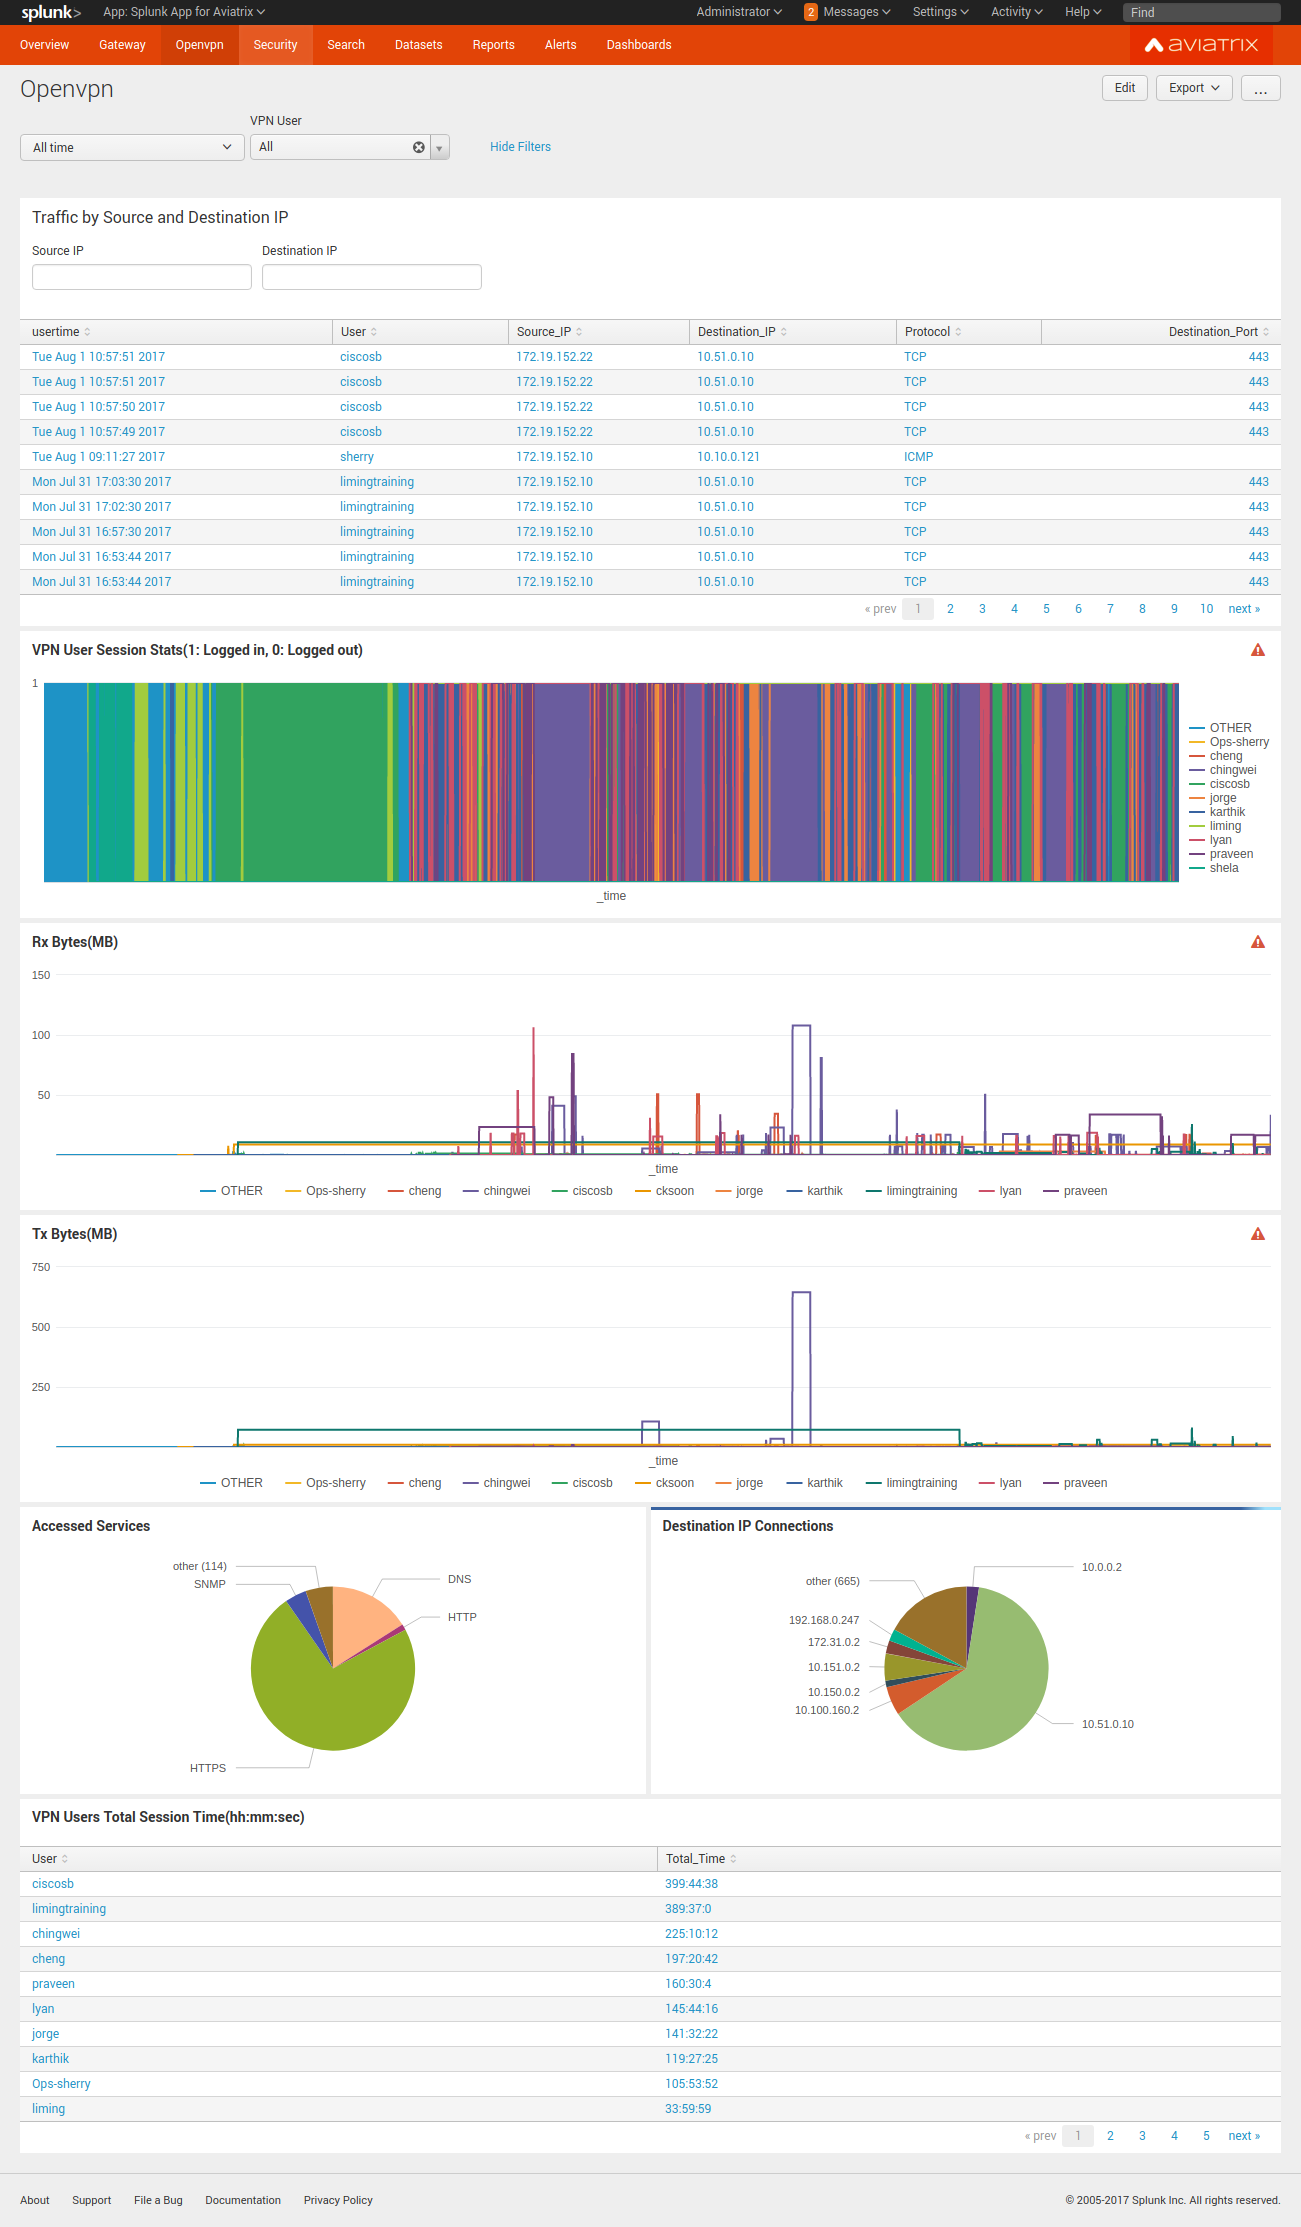Screen dimensions: 1301x2227
Task: Open the VPN User dropdown arrow
Action: click(x=439, y=148)
